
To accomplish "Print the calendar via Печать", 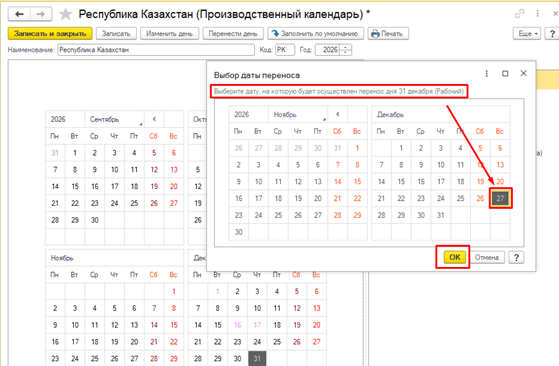I will click(388, 33).
